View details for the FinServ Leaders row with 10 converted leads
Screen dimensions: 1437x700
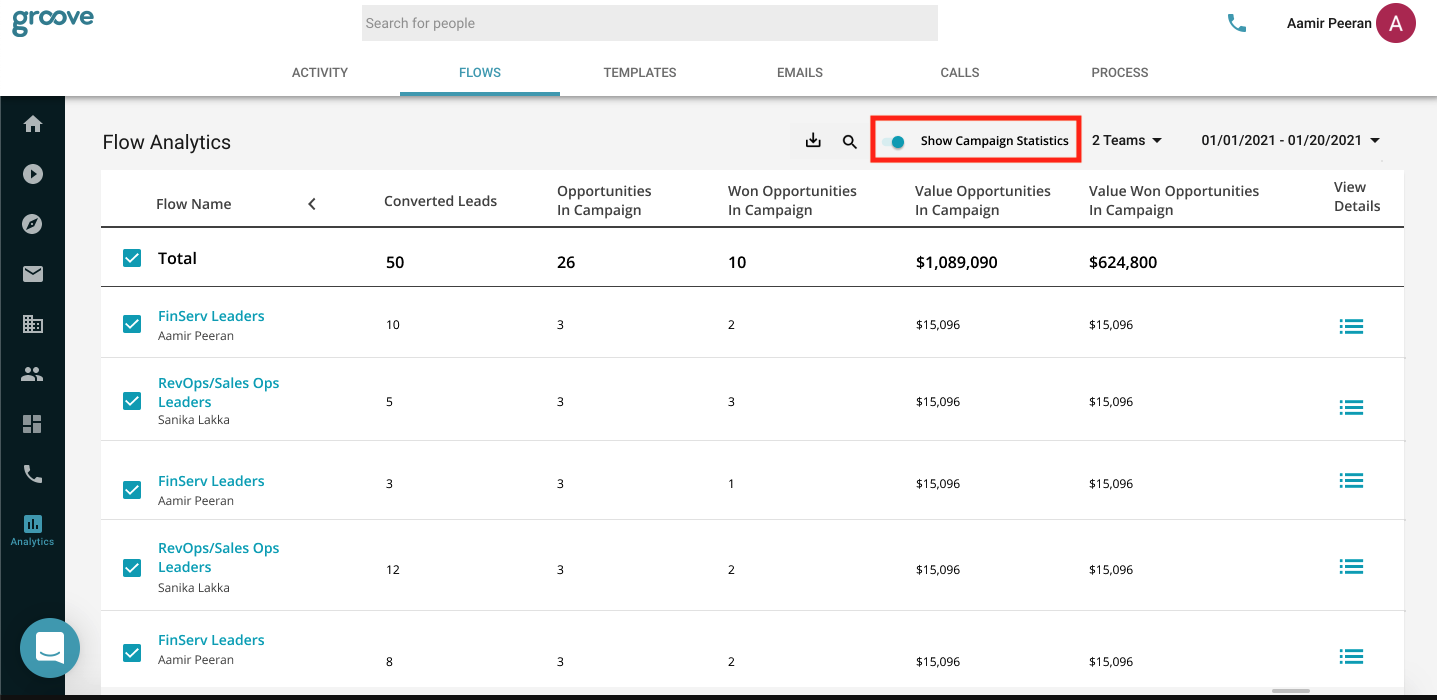click(1351, 326)
